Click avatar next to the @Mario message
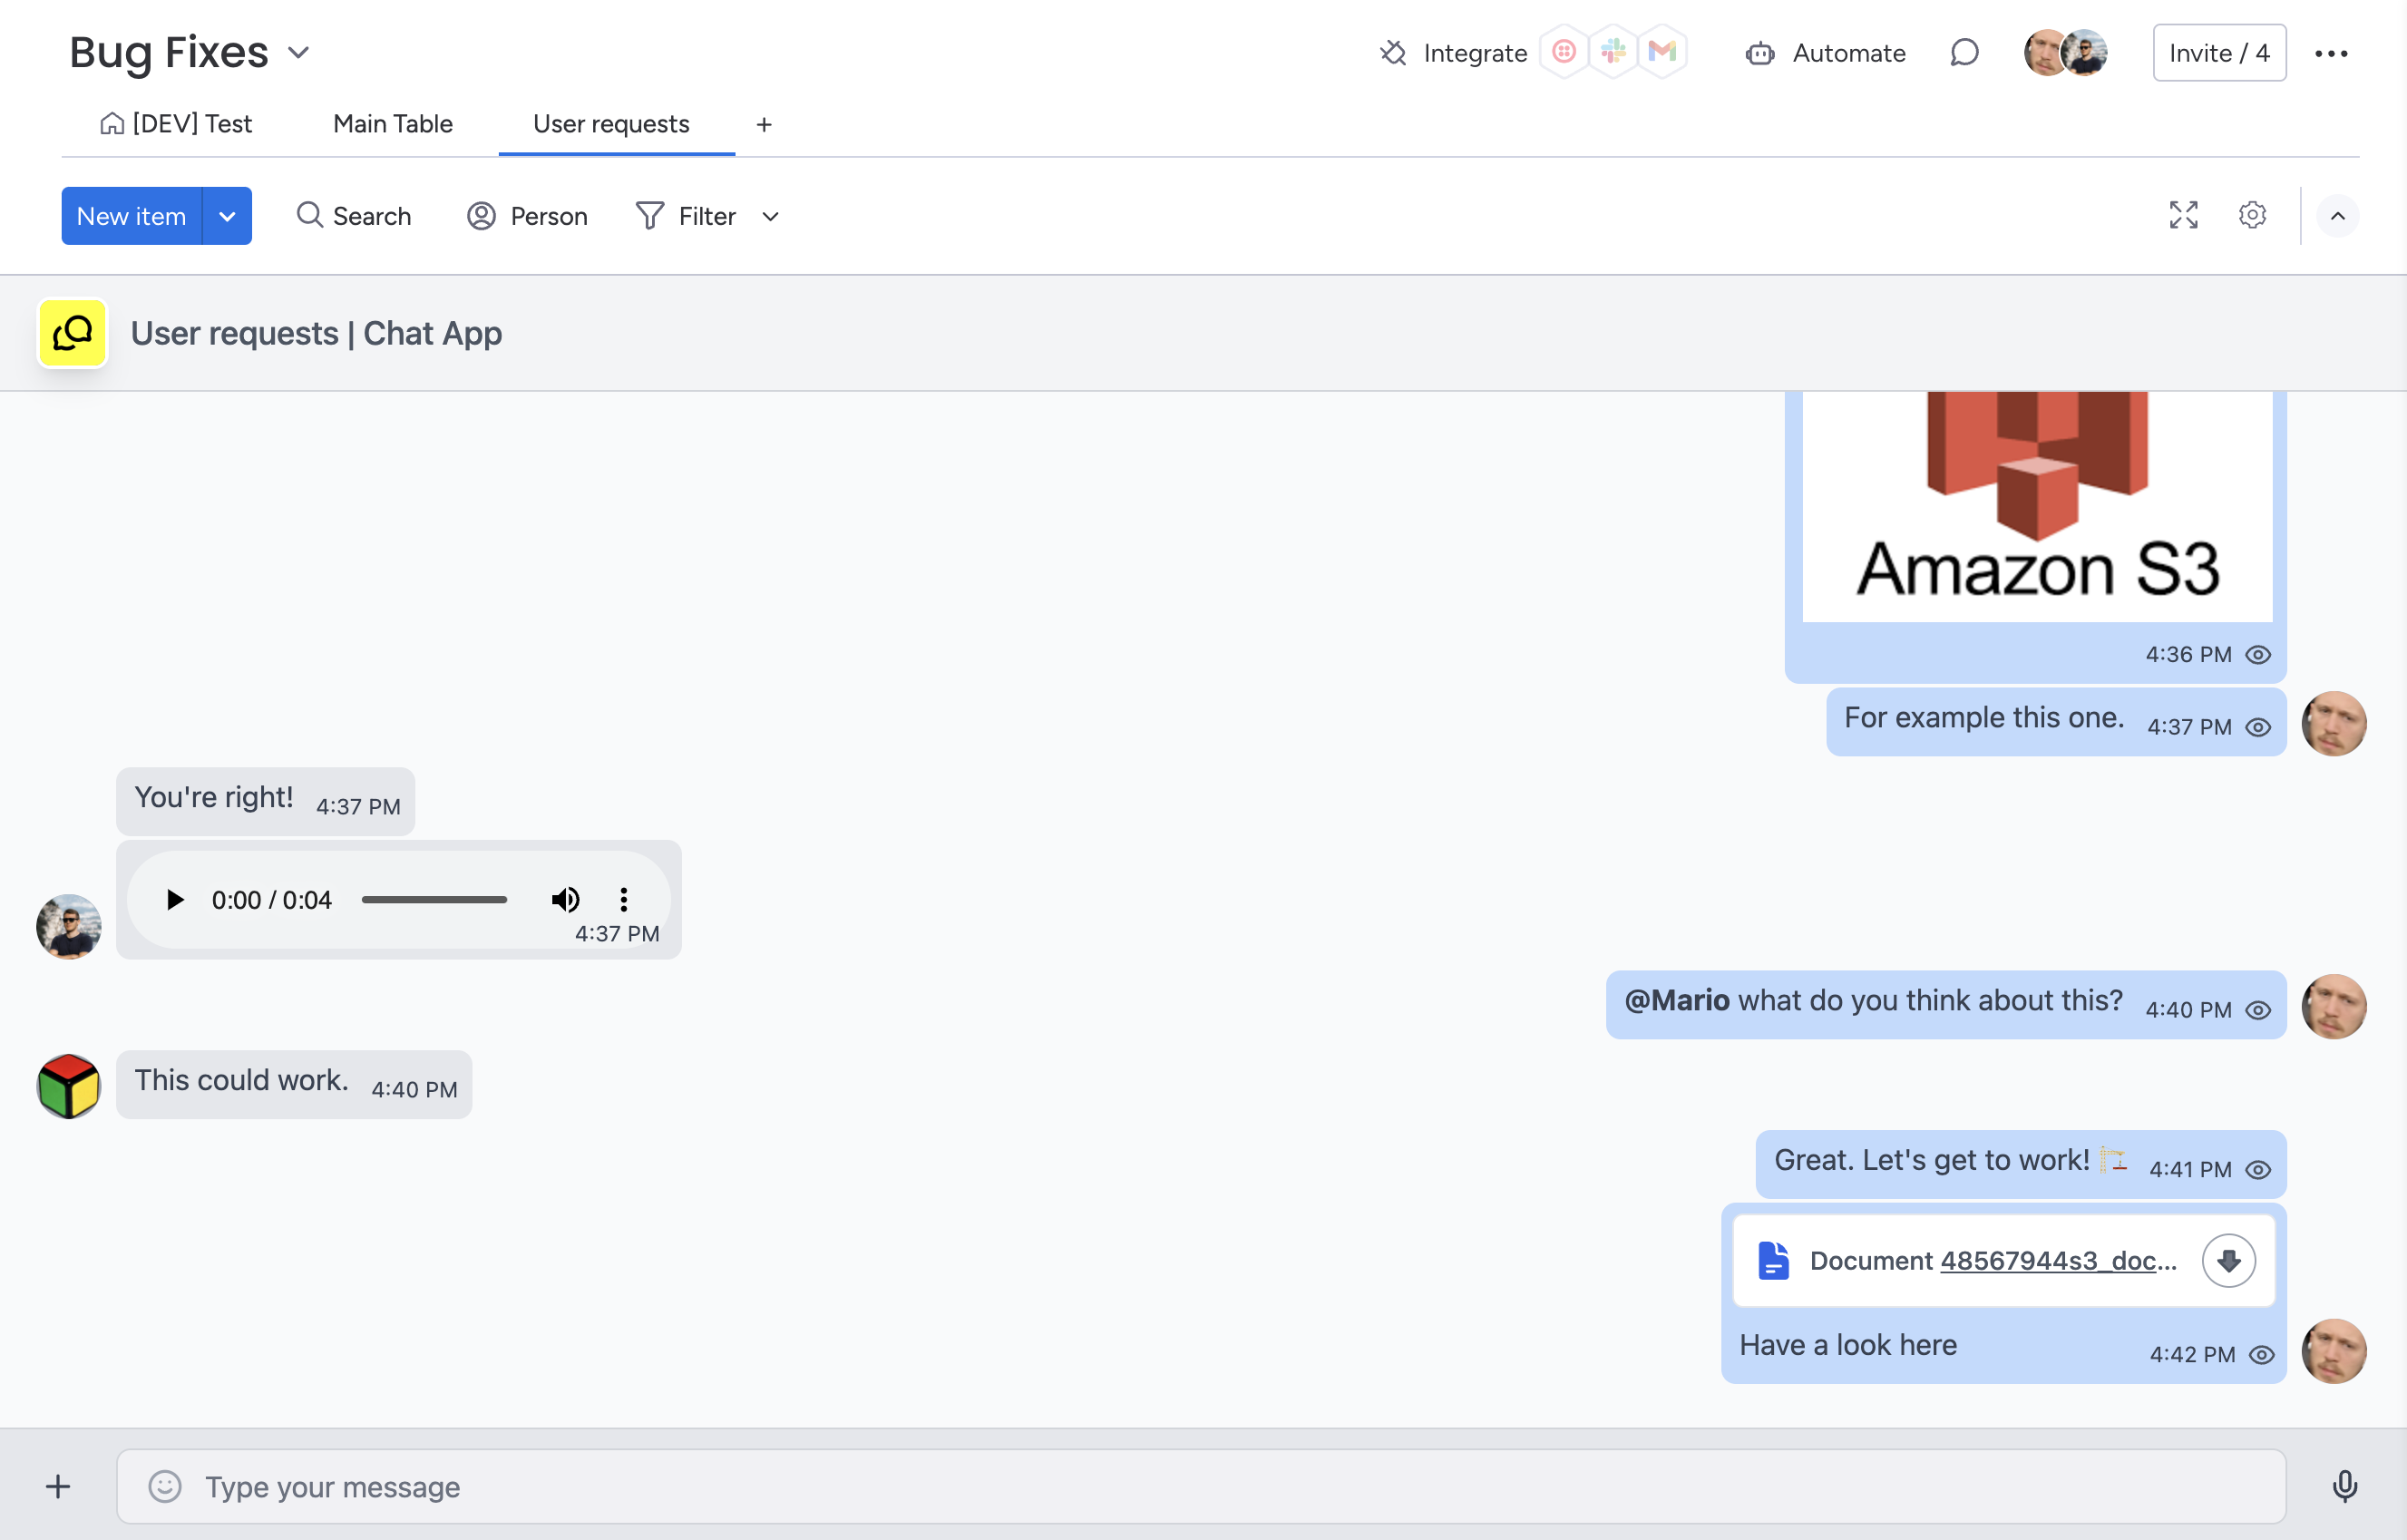2407x1540 pixels. pos(2333,1007)
